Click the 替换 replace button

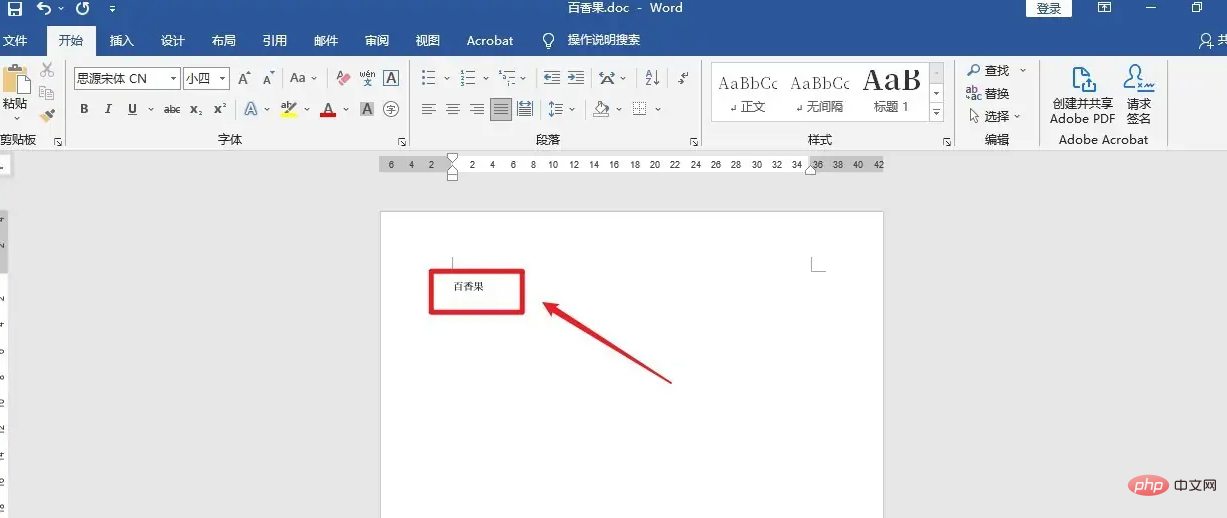click(x=988, y=93)
